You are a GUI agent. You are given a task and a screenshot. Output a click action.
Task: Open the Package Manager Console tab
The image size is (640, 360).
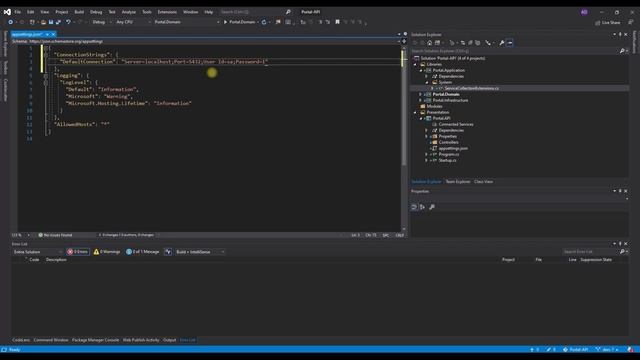coord(95,340)
